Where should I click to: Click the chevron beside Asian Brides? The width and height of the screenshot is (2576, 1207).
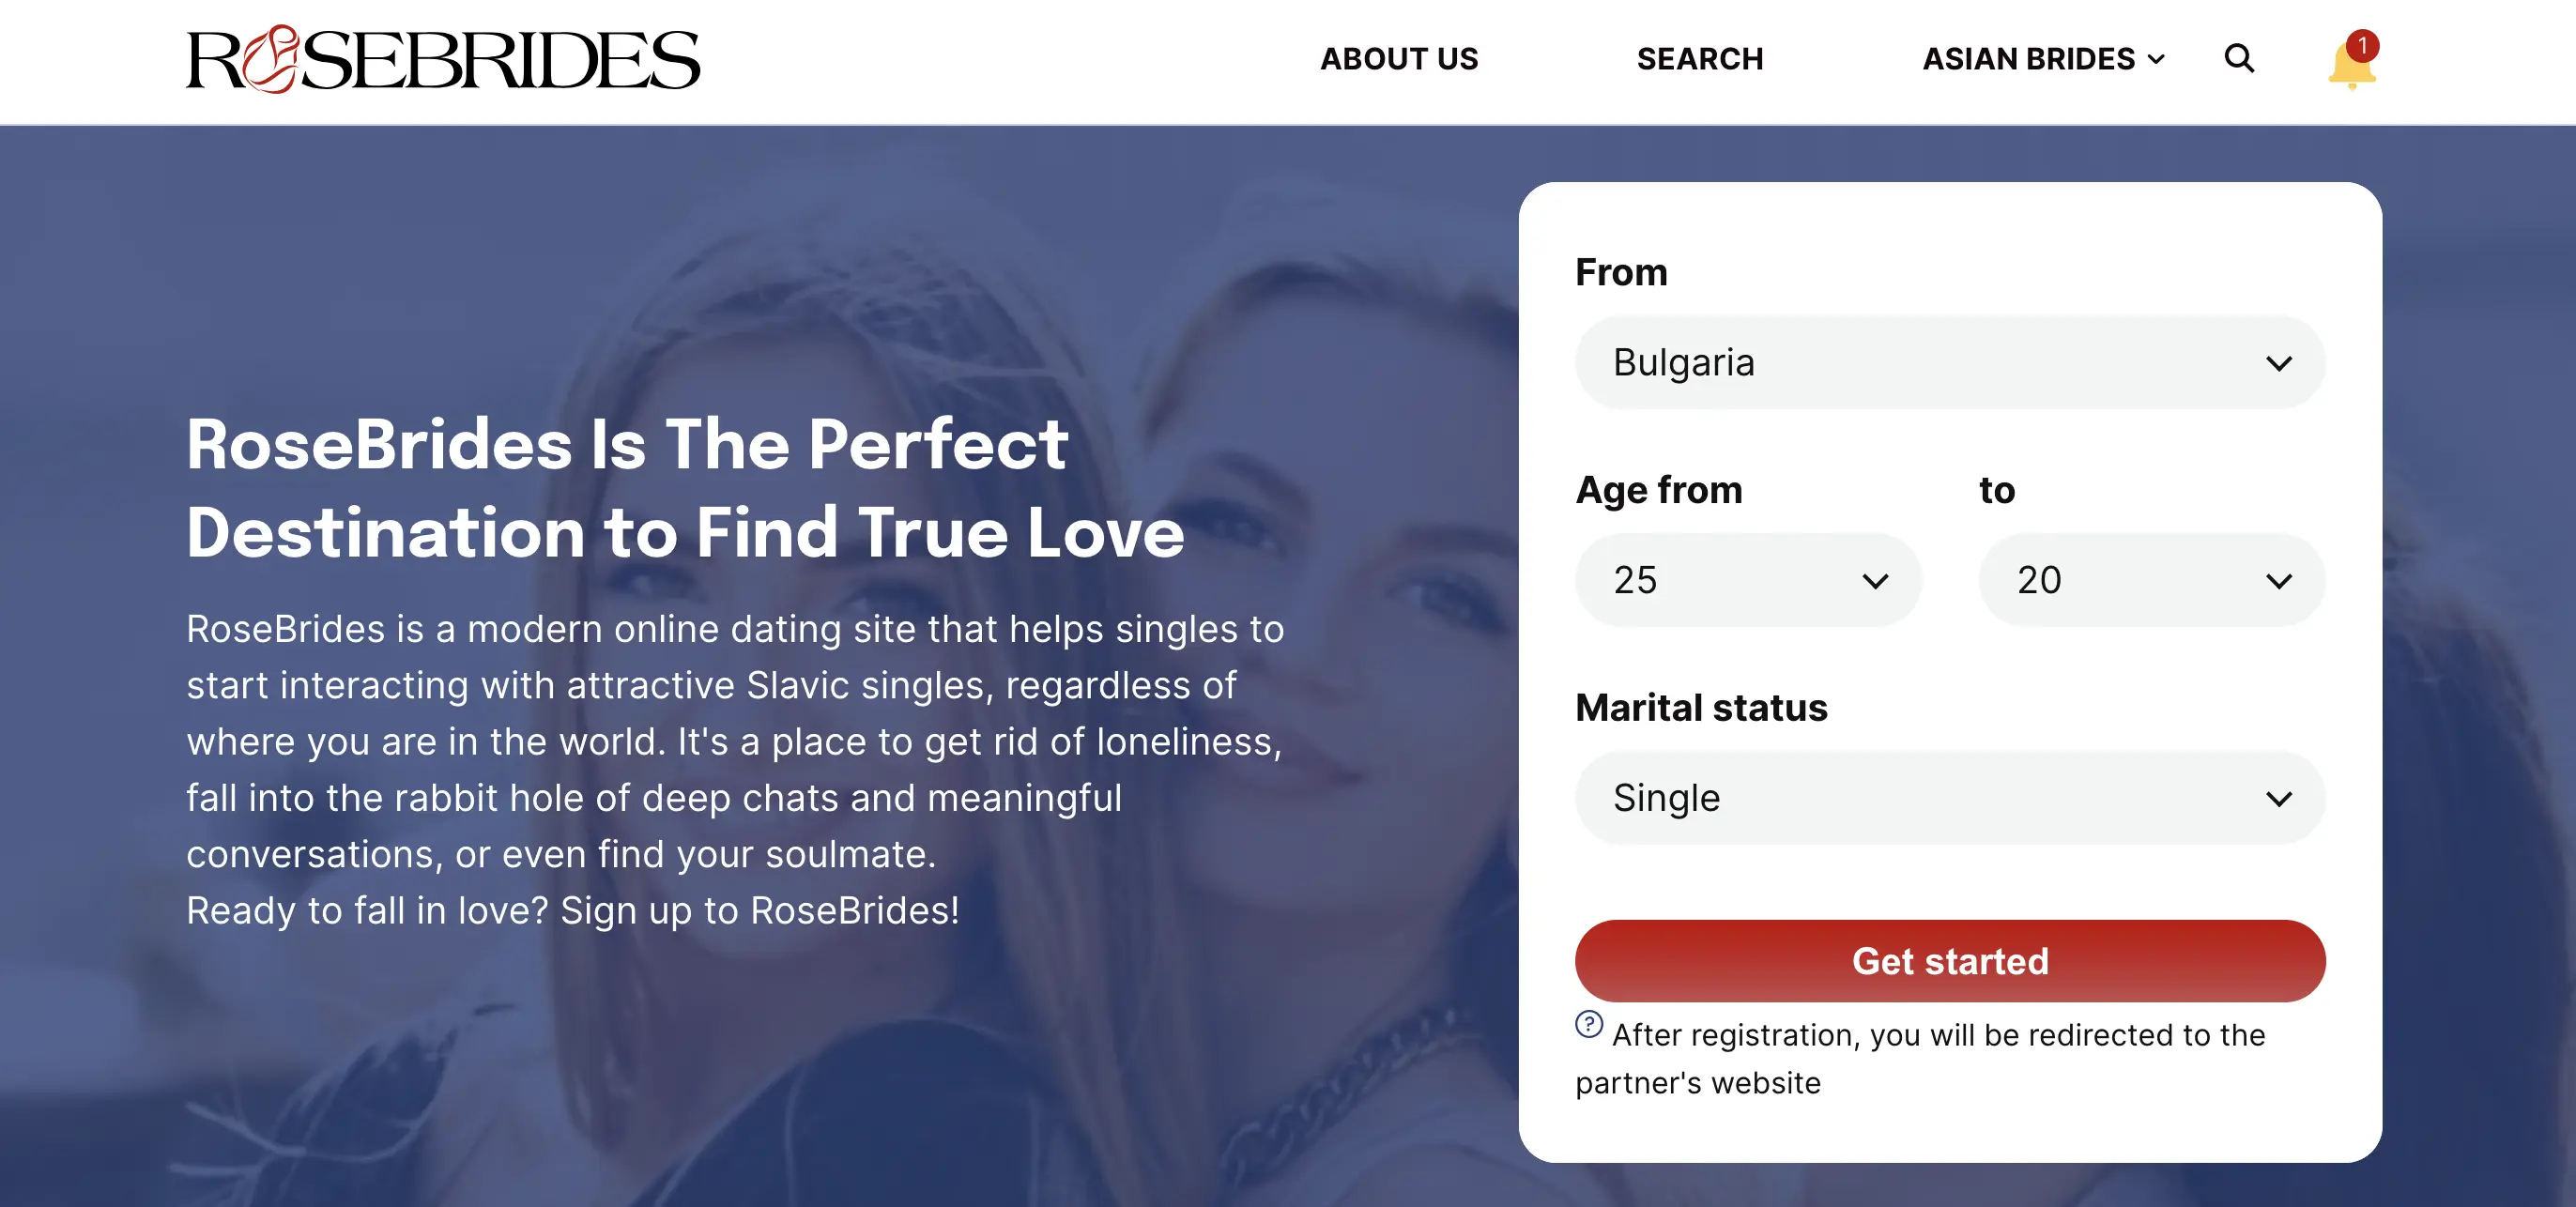click(x=2157, y=59)
